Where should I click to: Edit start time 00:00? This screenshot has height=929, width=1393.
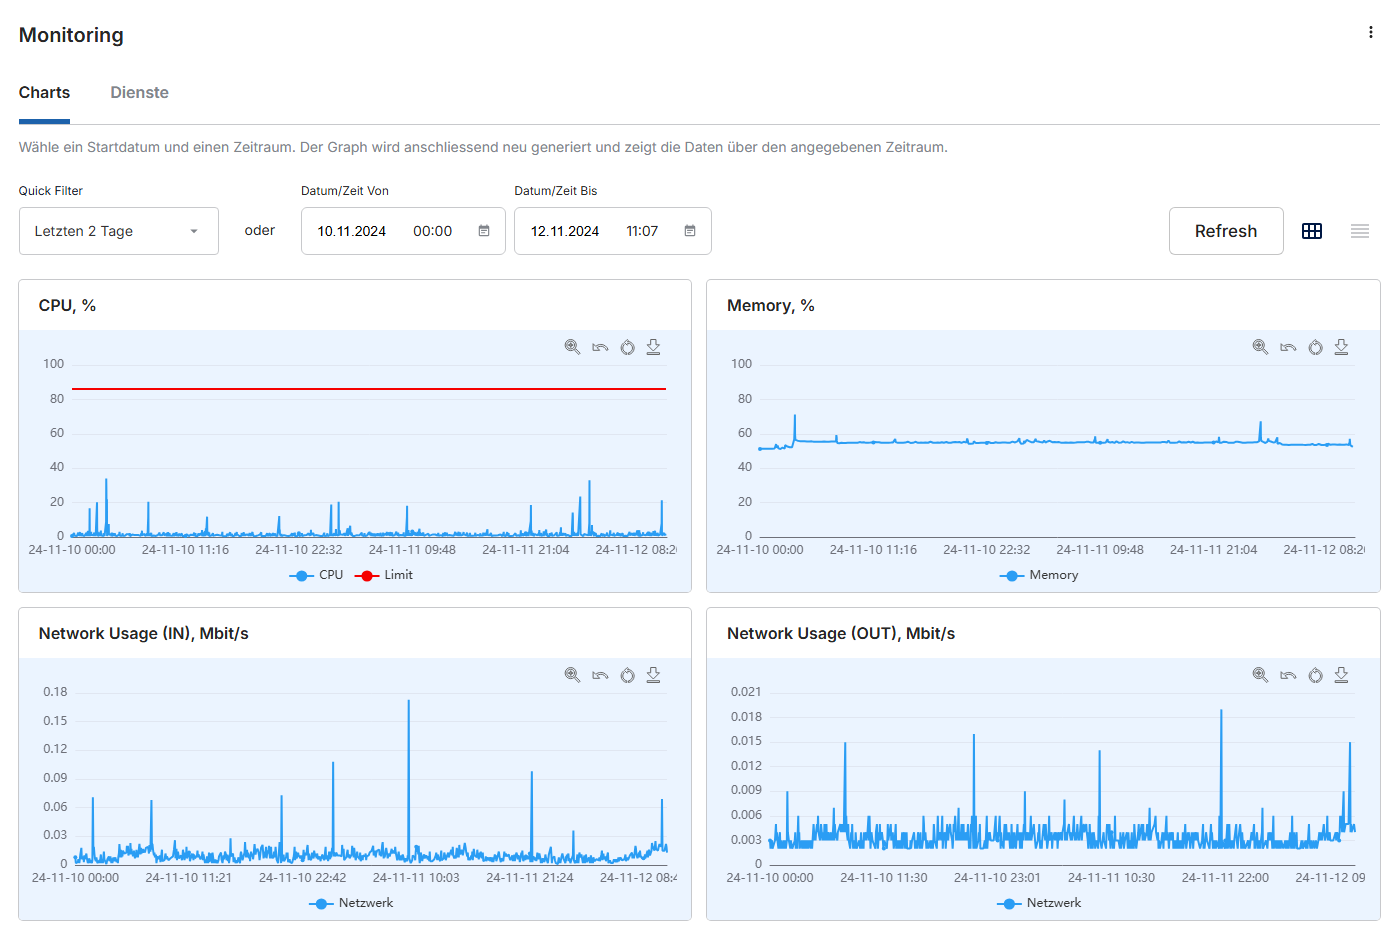[x=432, y=231]
